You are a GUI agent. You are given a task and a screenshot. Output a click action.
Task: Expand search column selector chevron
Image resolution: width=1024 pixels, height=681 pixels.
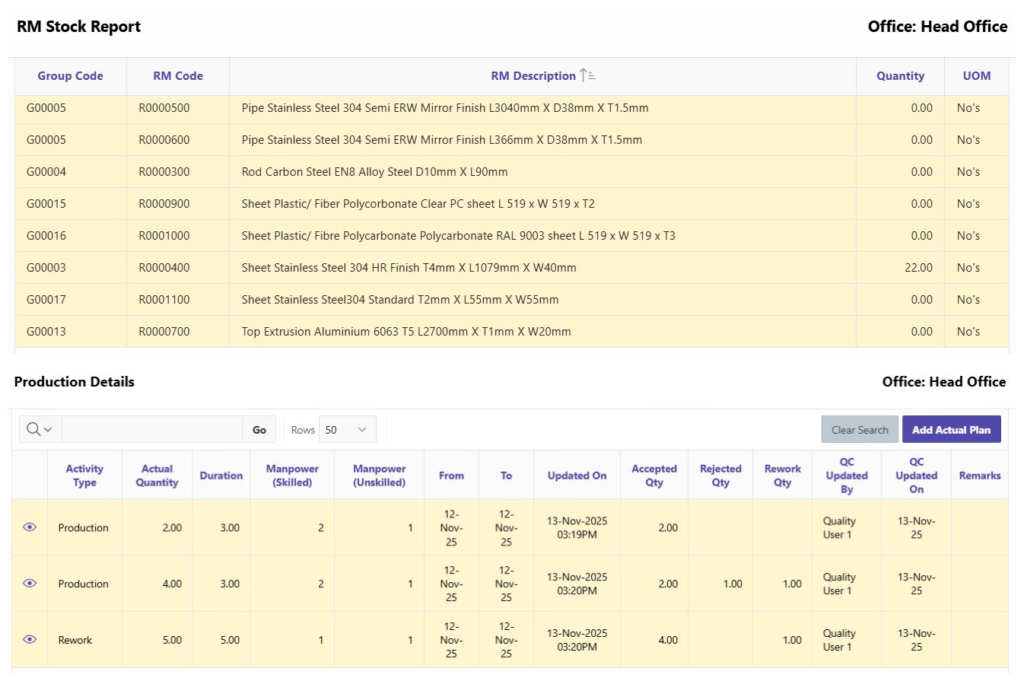click(x=48, y=430)
